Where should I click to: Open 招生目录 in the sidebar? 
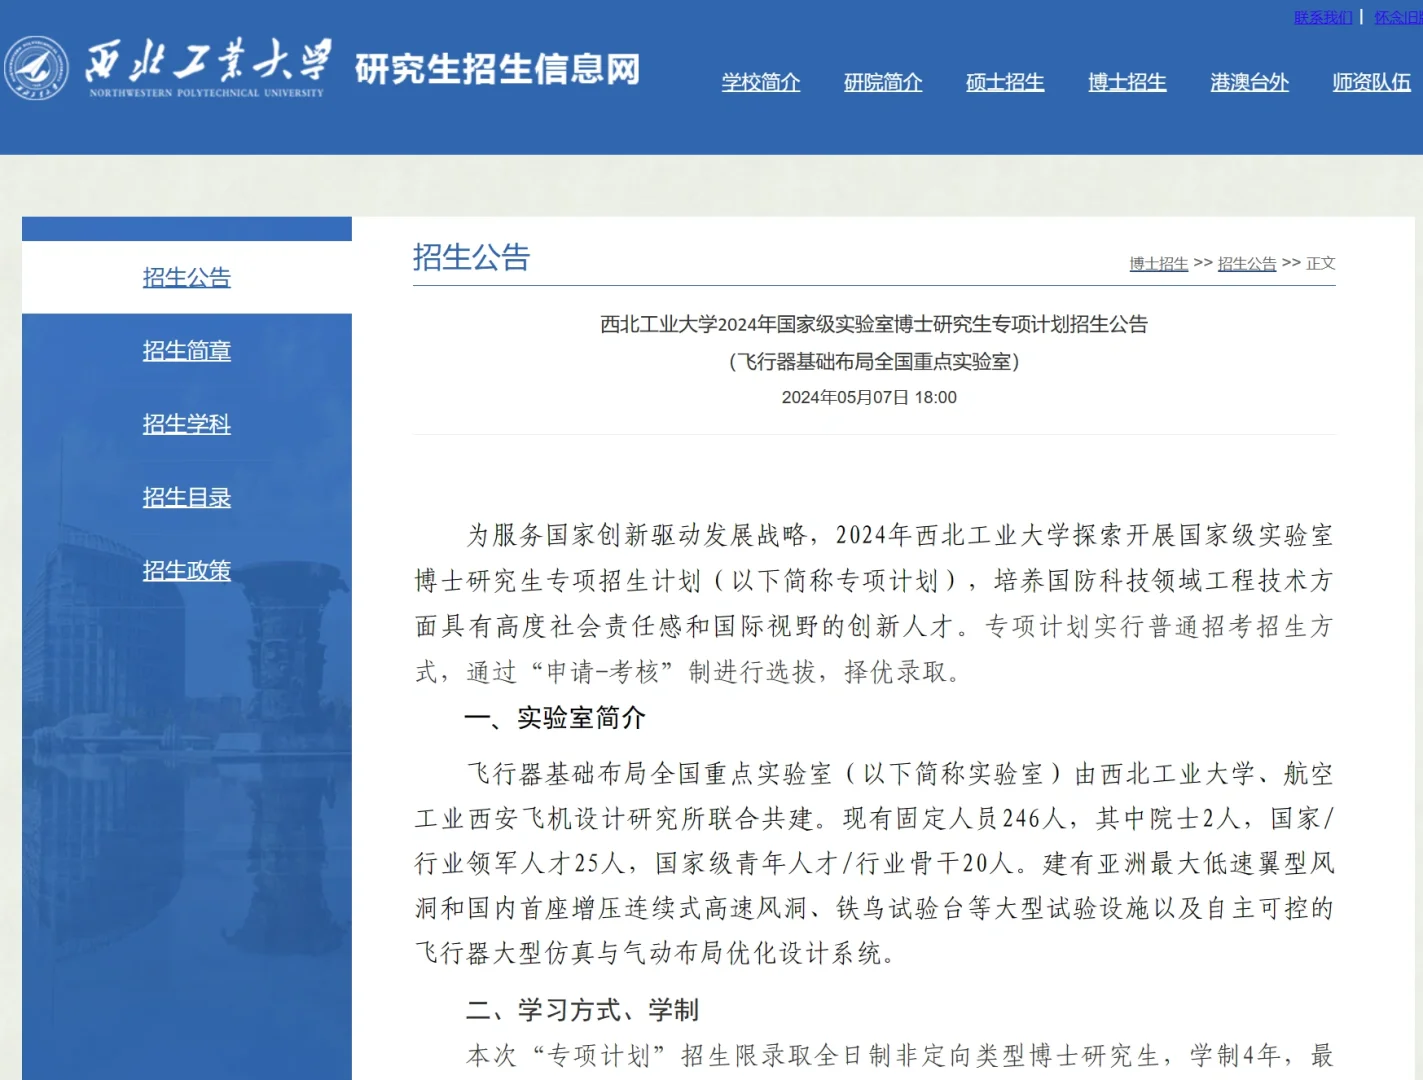[x=187, y=497]
